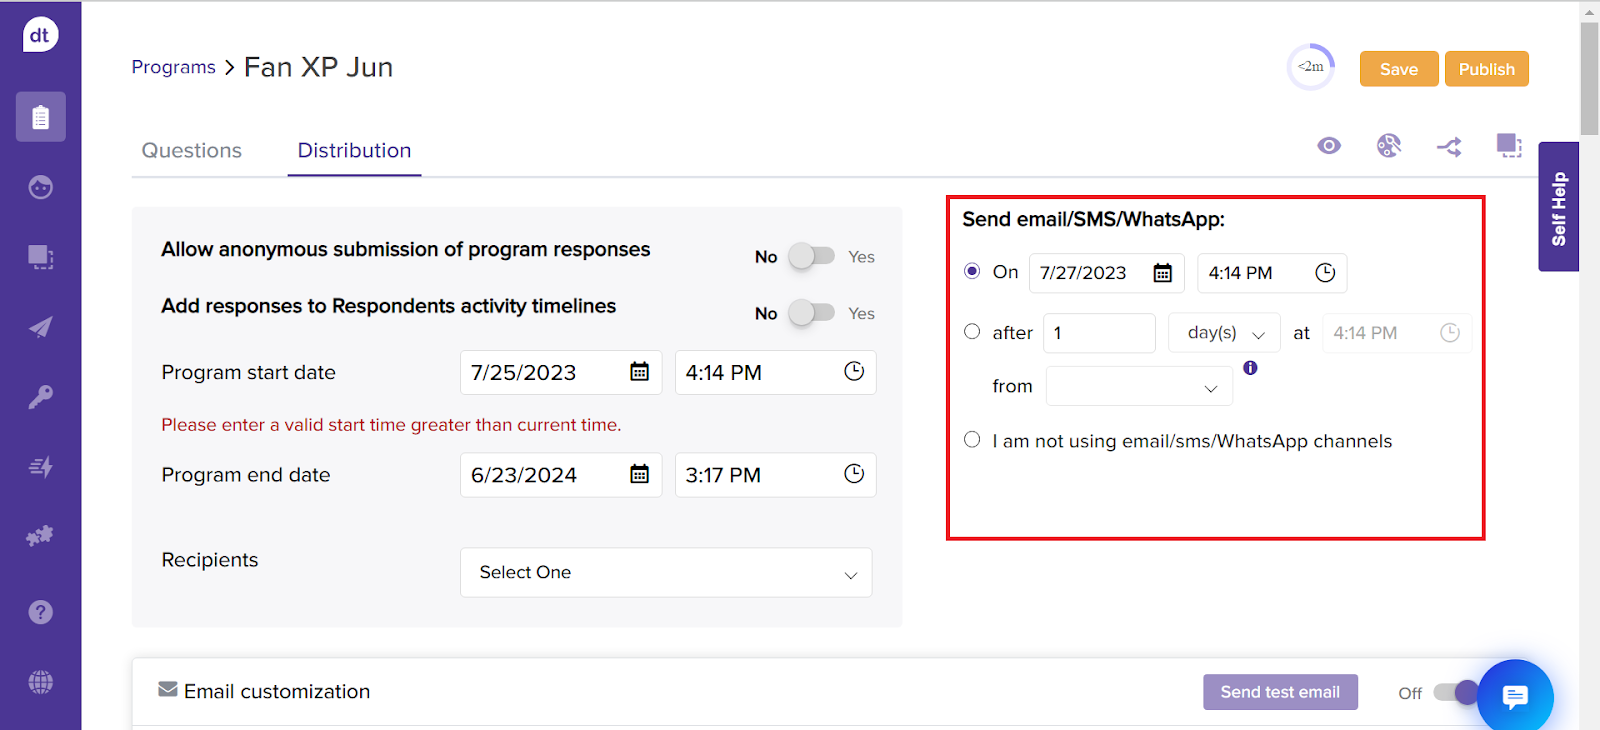Select the 'after' send schedule radio button
The image size is (1600, 730).
pyautogui.click(x=972, y=332)
